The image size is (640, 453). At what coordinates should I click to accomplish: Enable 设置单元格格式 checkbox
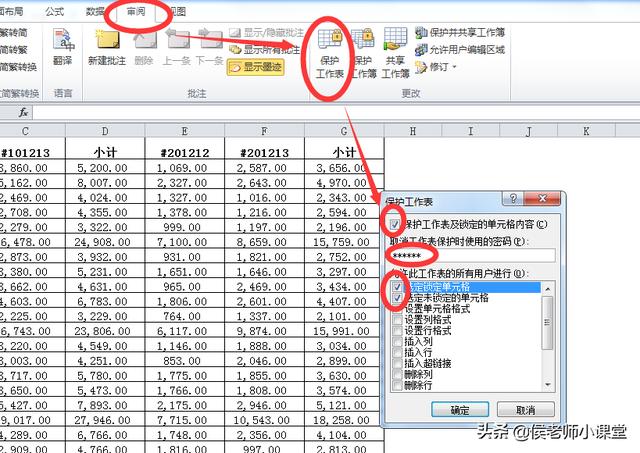coord(397,309)
